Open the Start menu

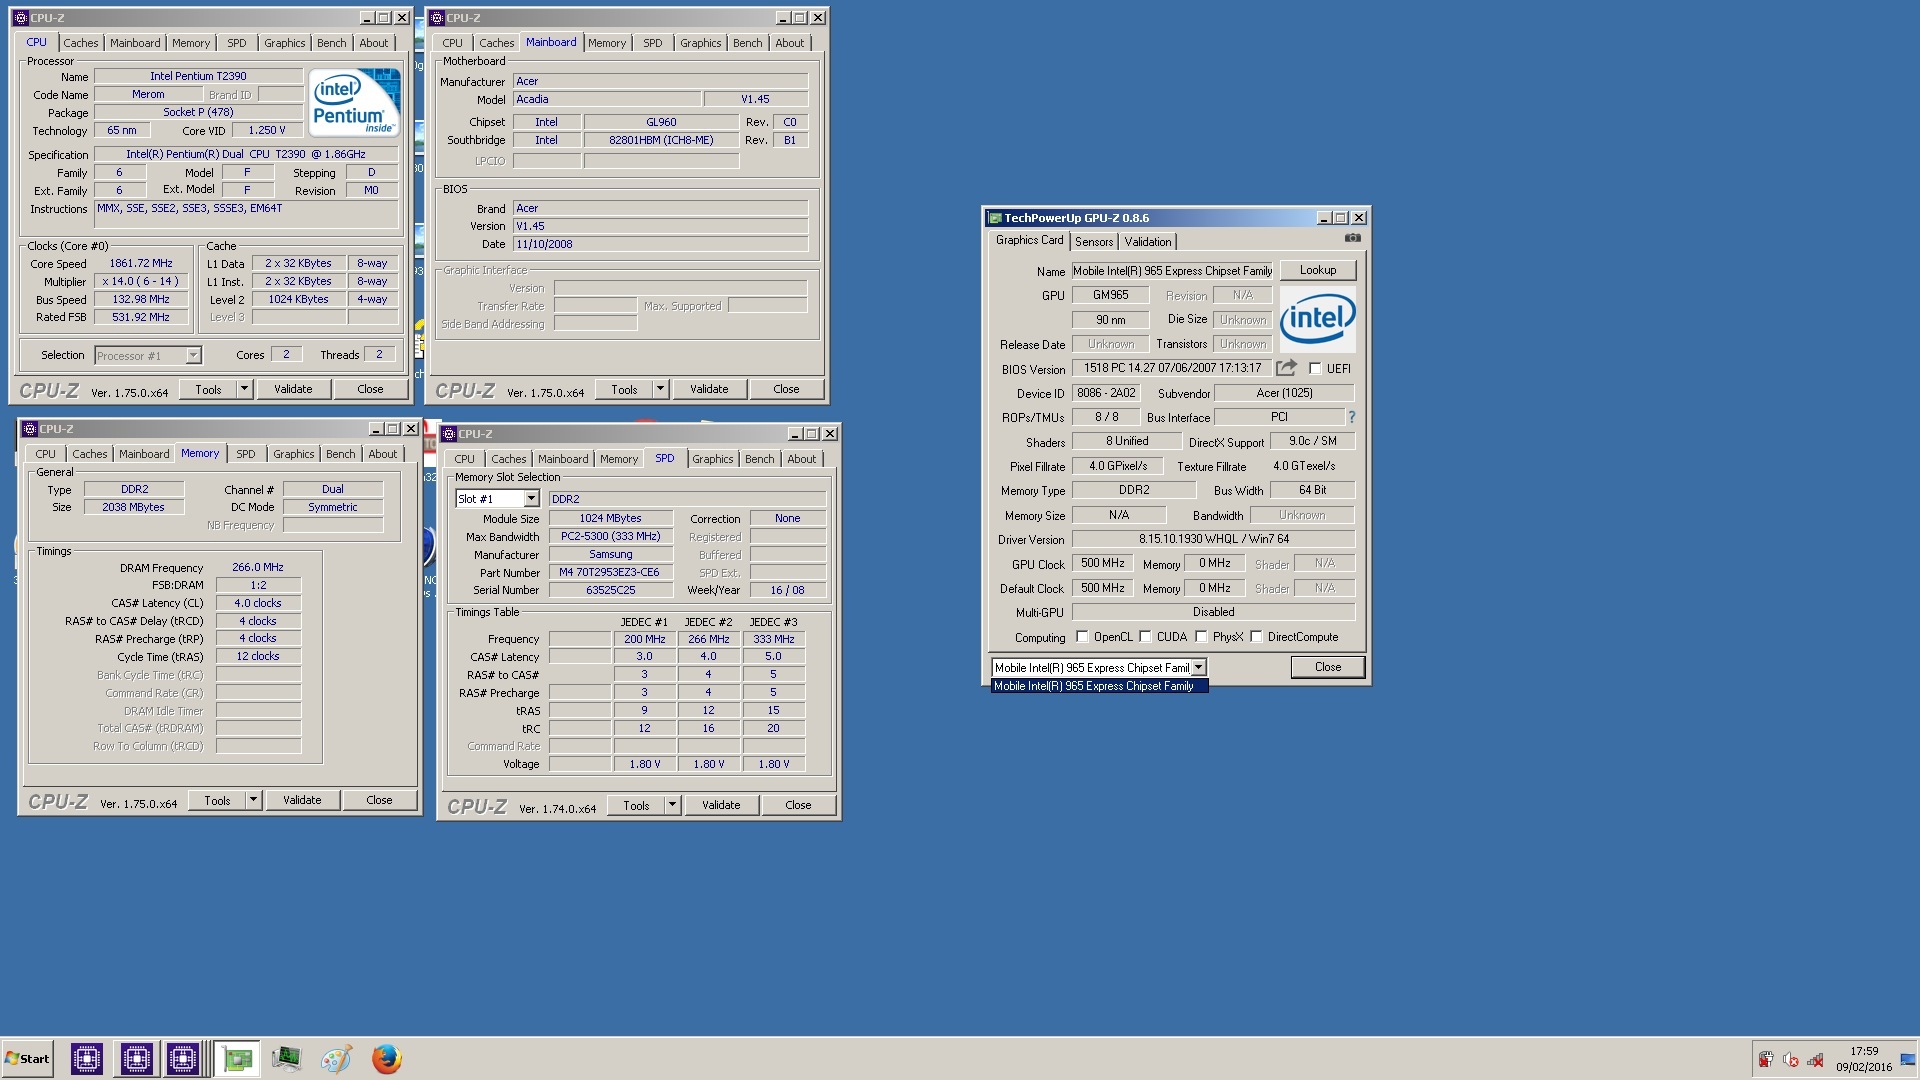pyautogui.click(x=27, y=1059)
